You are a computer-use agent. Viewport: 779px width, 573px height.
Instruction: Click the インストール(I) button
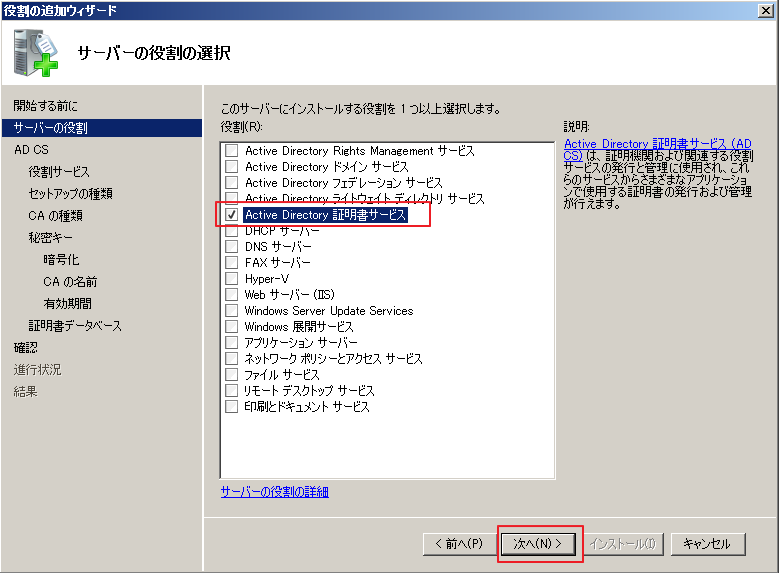coord(623,544)
